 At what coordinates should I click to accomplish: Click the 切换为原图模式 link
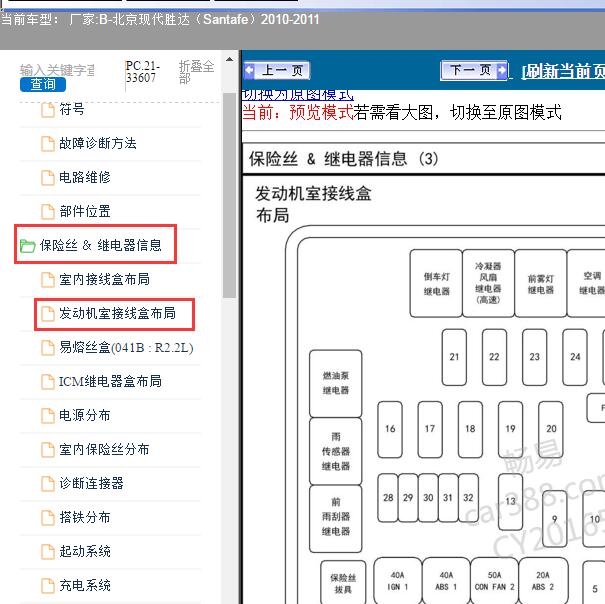tap(297, 95)
